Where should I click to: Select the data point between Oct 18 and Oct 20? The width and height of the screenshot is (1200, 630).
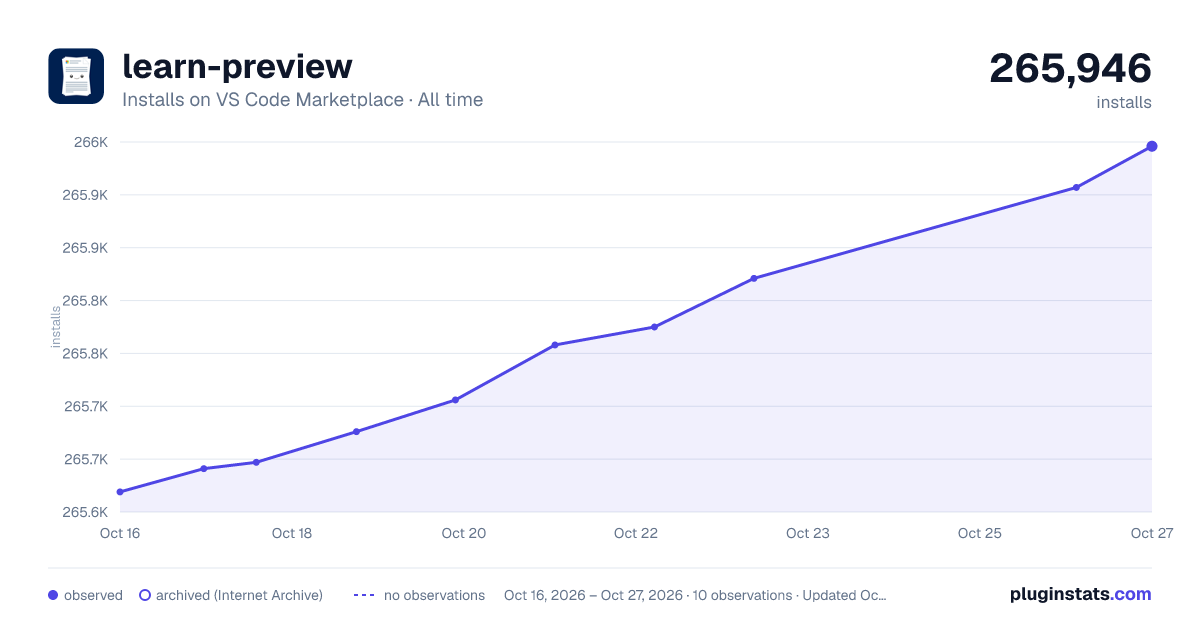coord(356,432)
